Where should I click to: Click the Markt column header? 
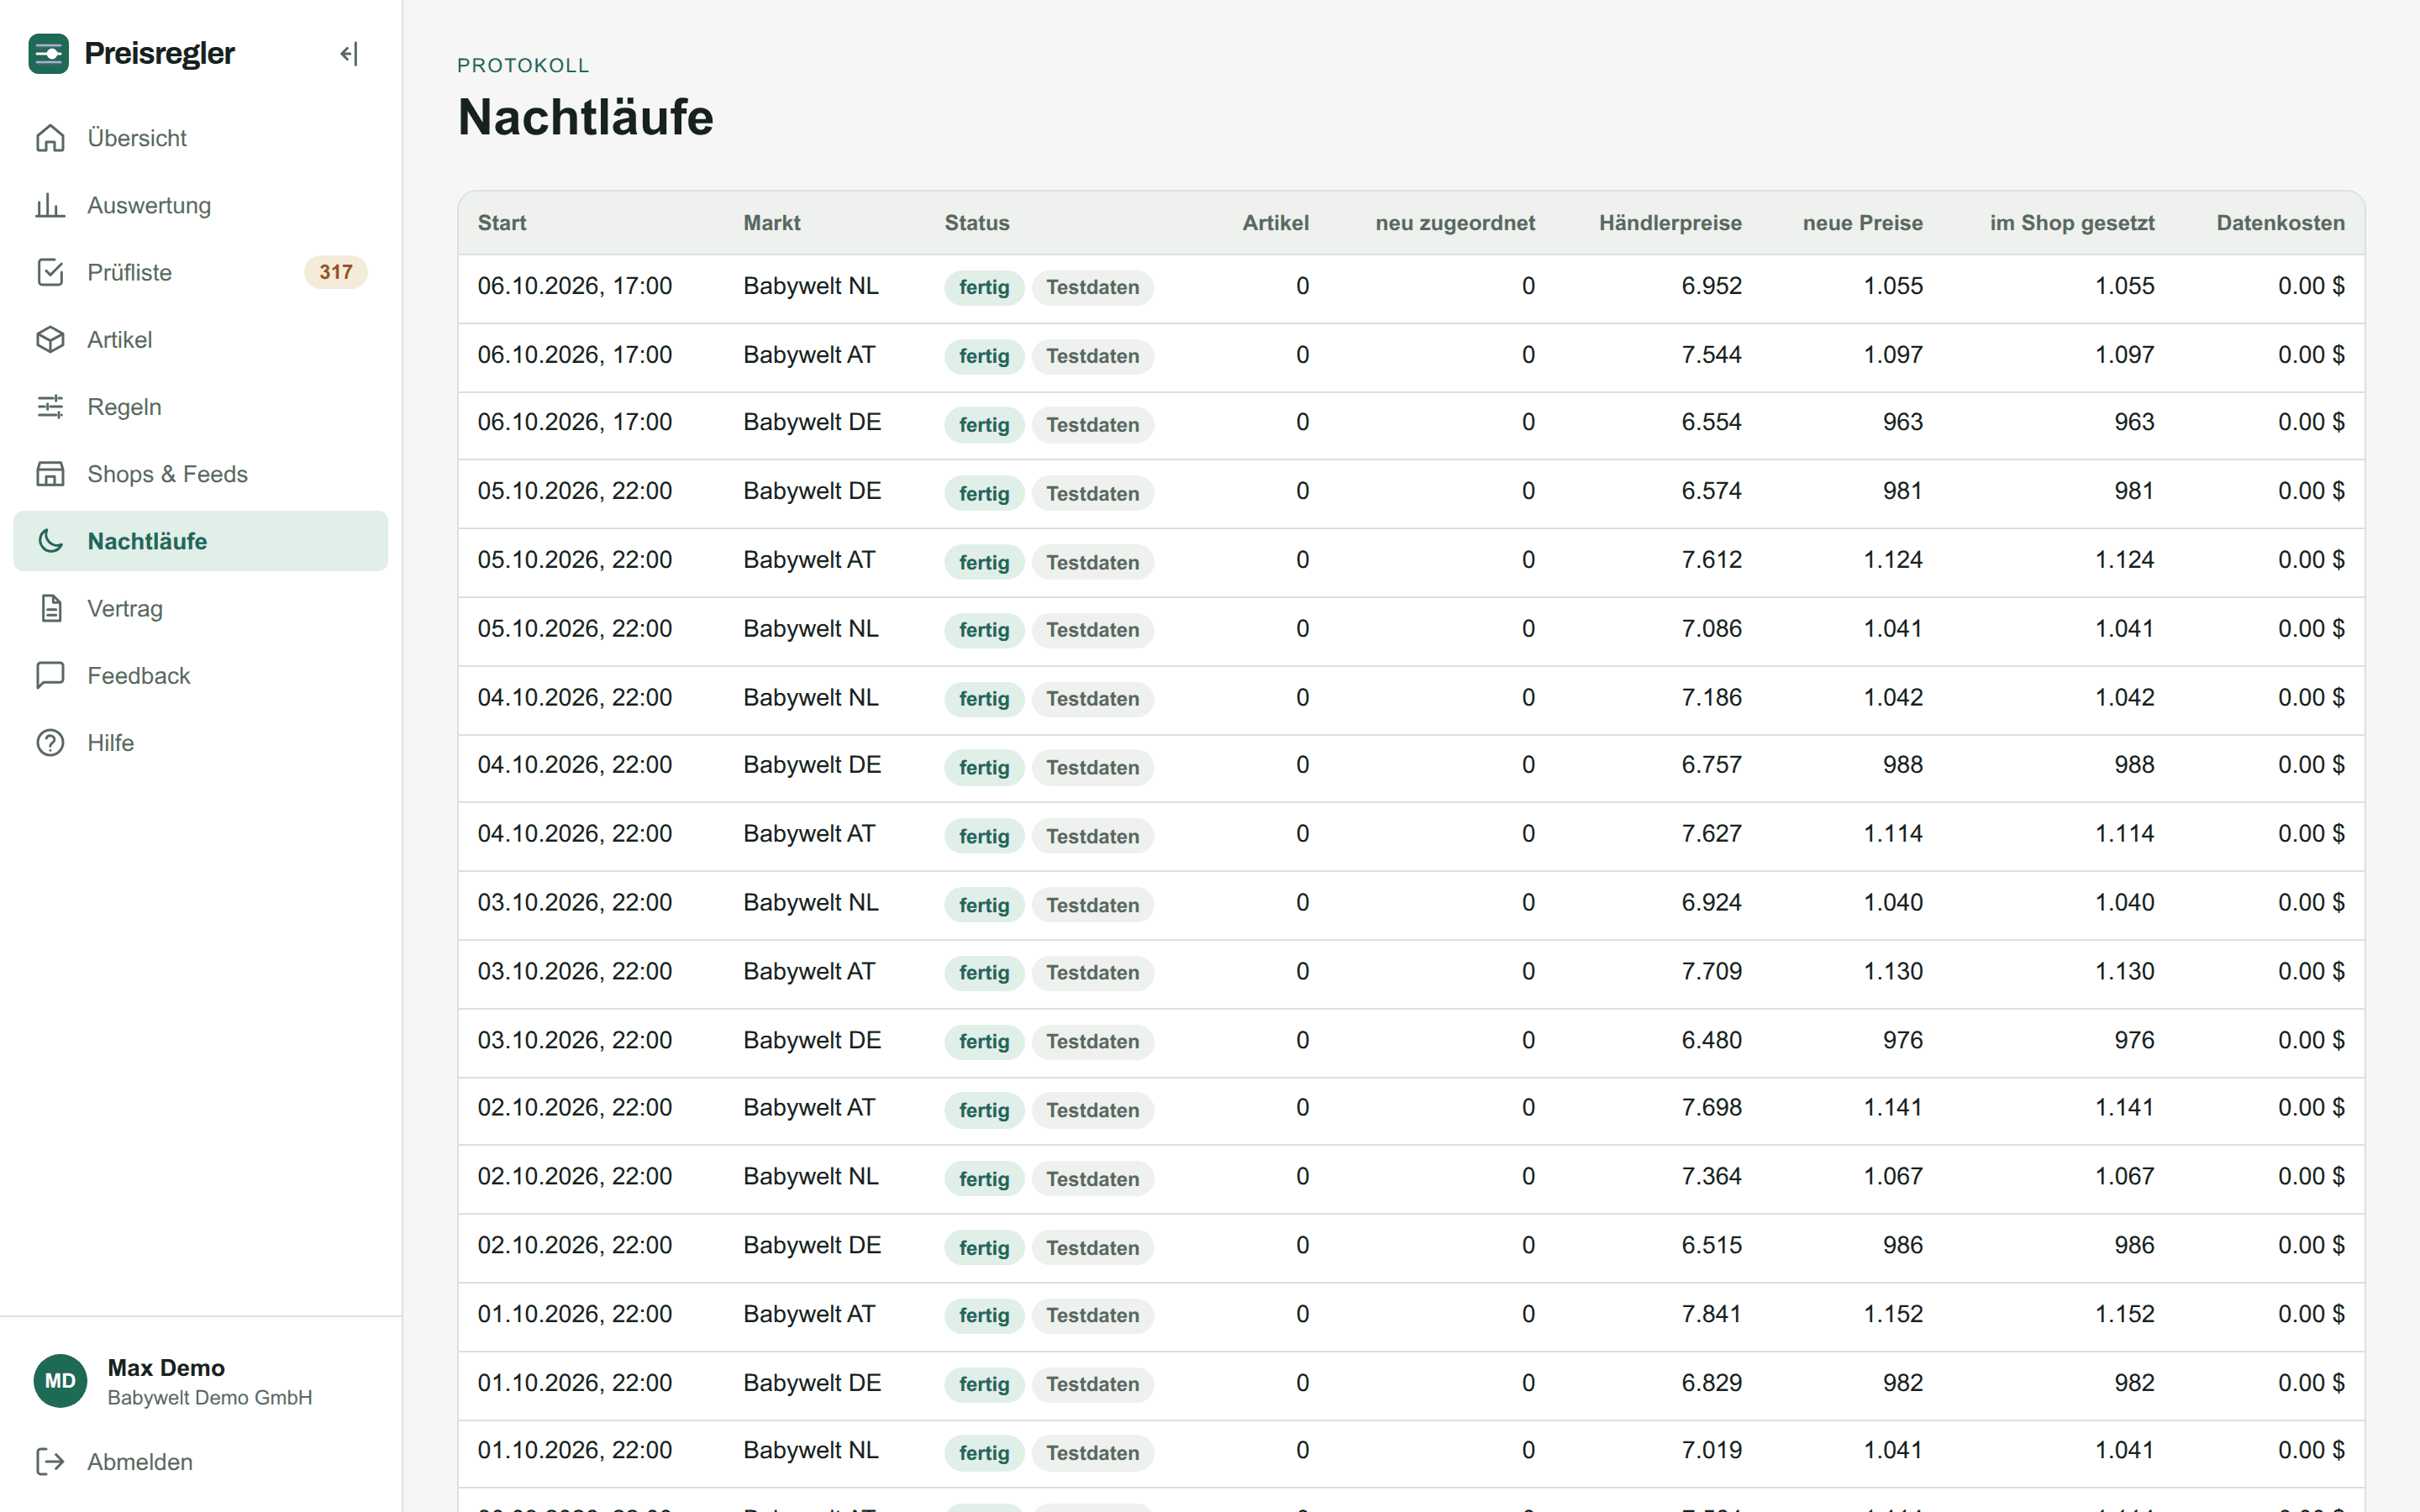pos(772,223)
